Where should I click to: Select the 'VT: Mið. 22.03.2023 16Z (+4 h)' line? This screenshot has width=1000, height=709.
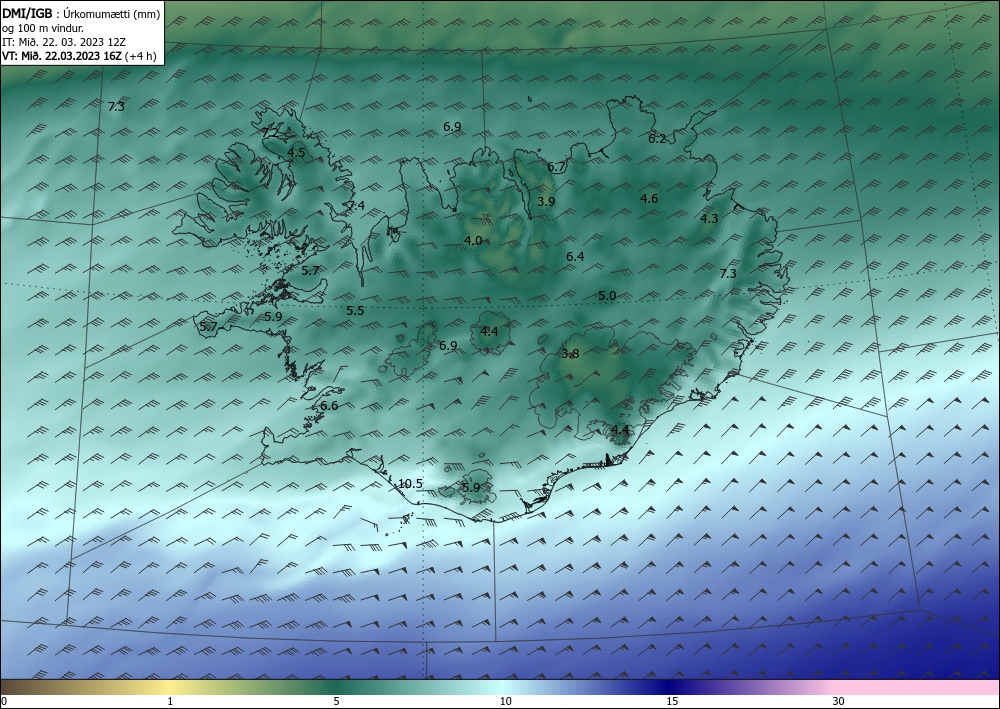(79, 55)
